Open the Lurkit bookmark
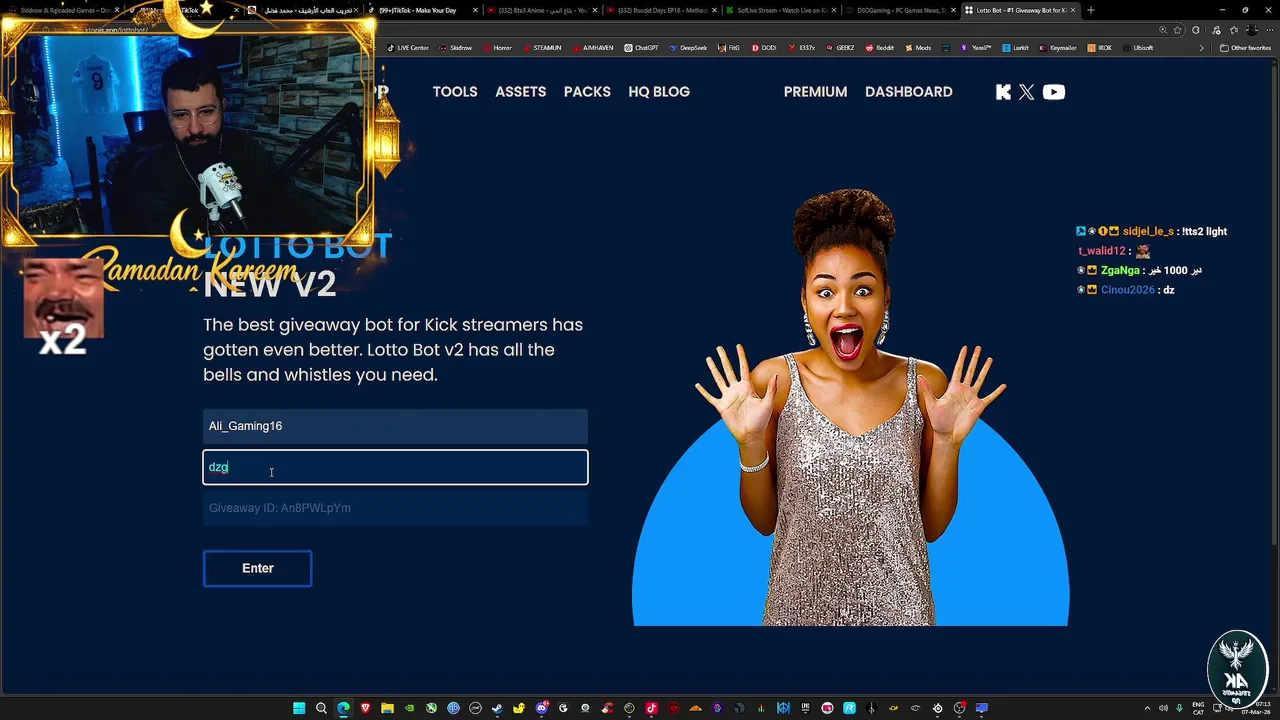This screenshot has height=720, width=1280. [1015, 48]
